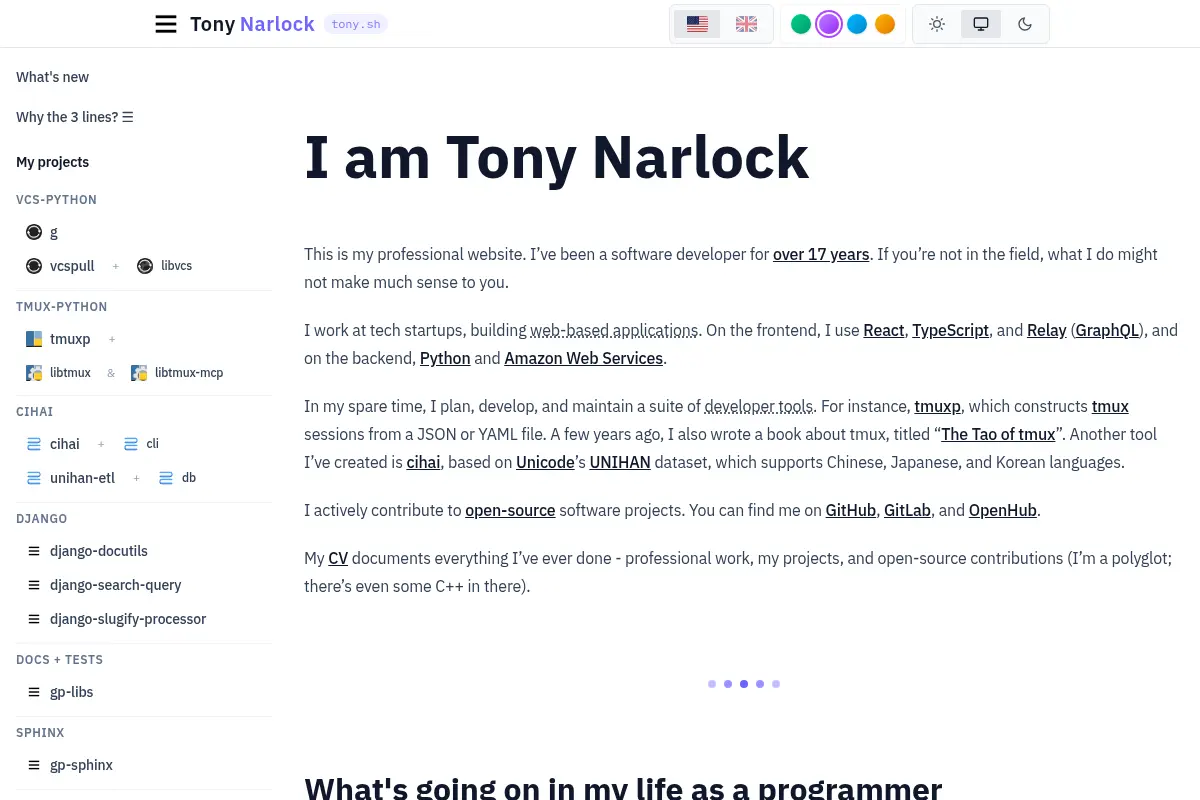This screenshot has height=800, width=1200.
Task: Switch to dark mode moon icon
Action: (1025, 24)
